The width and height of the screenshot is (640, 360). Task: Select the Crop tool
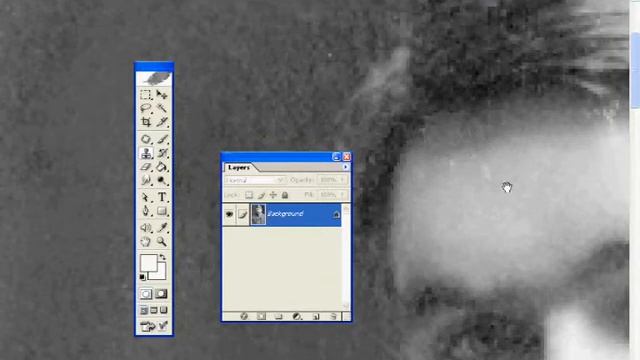point(146,122)
